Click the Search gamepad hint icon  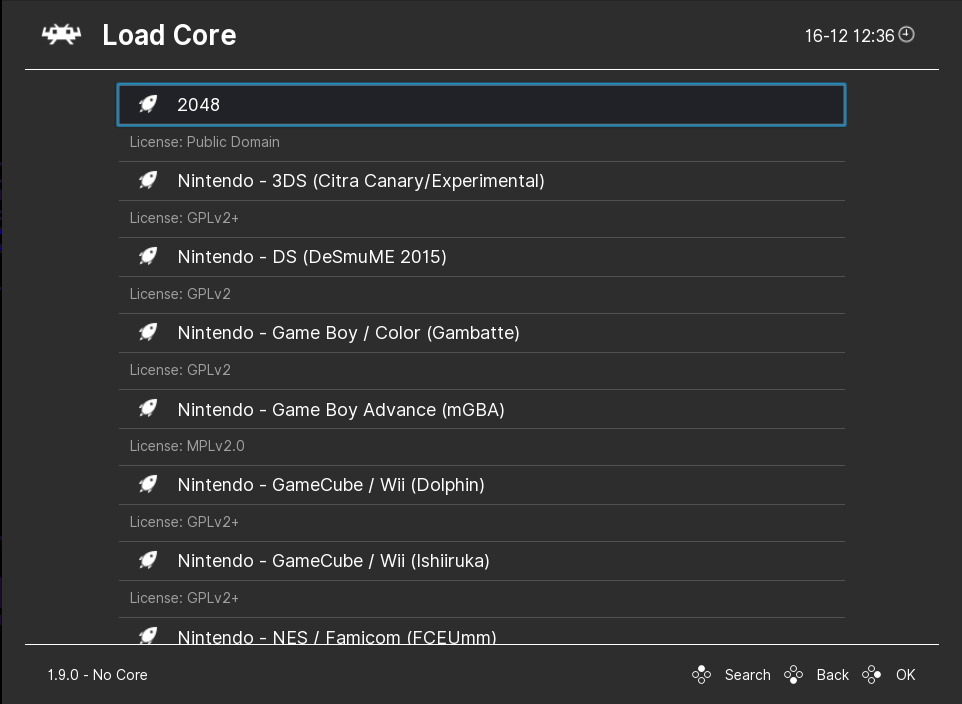click(702, 675)
